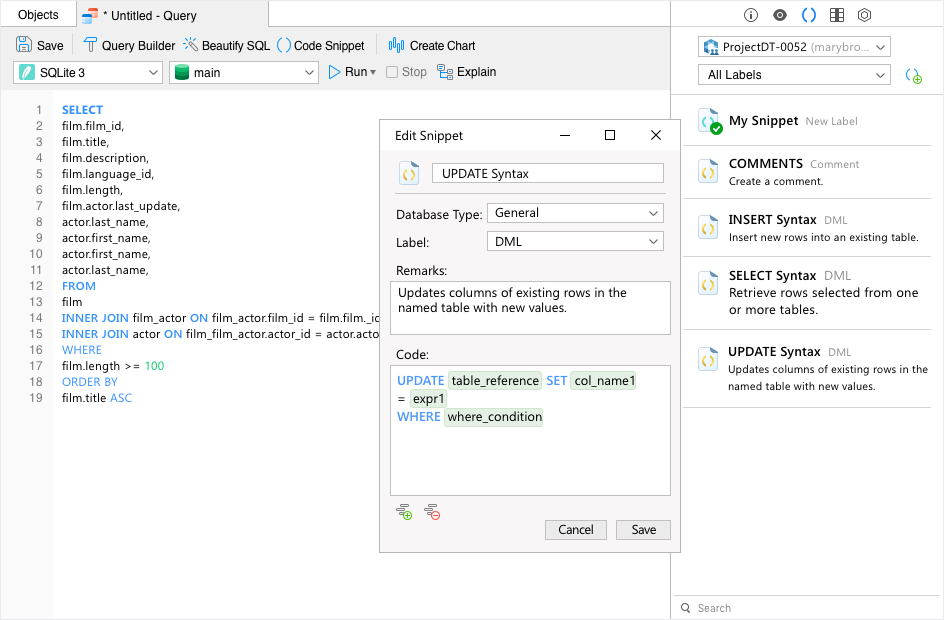Screen dimensions: 944x620
Task: Click ORDER BY on line 18
Action: tap(90, 382)
